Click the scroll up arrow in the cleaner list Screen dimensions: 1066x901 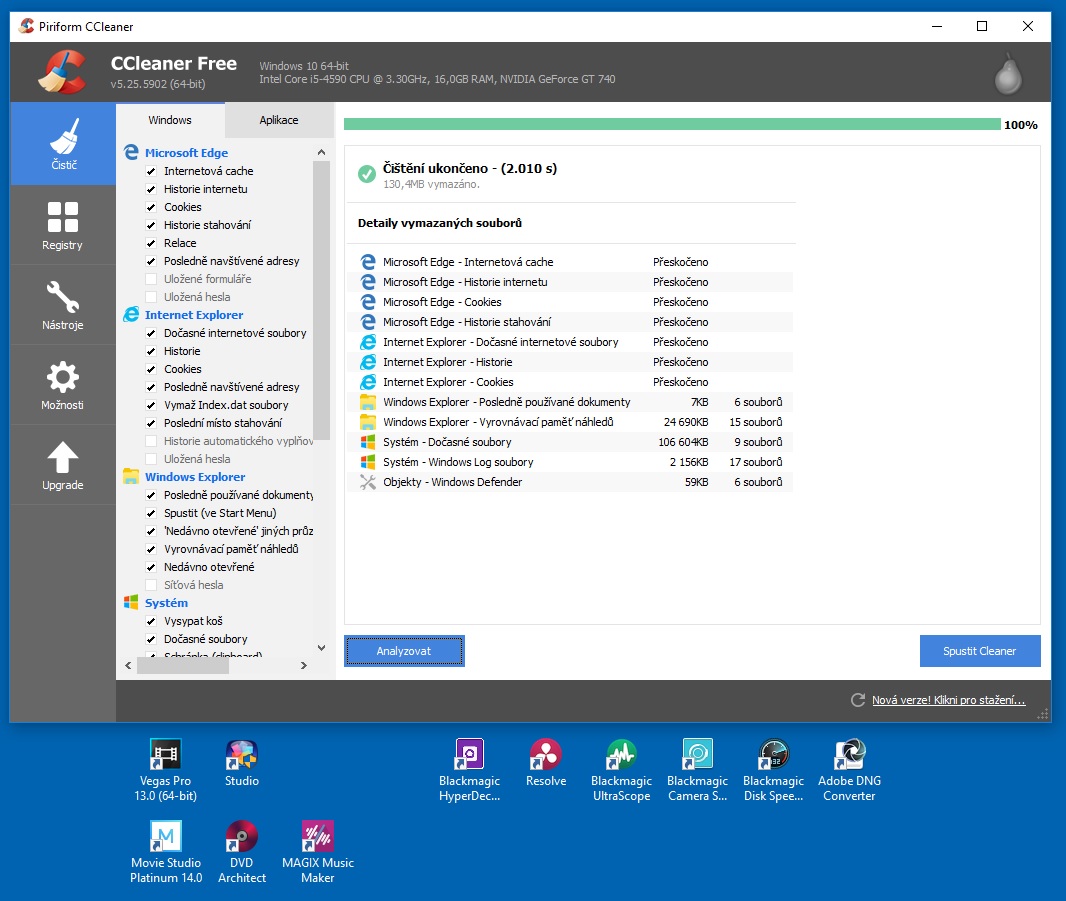tap(321, 153)
